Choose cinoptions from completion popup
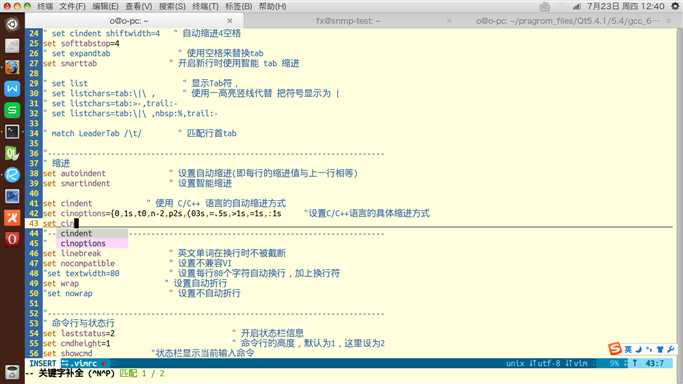 (x=92, y=243)
